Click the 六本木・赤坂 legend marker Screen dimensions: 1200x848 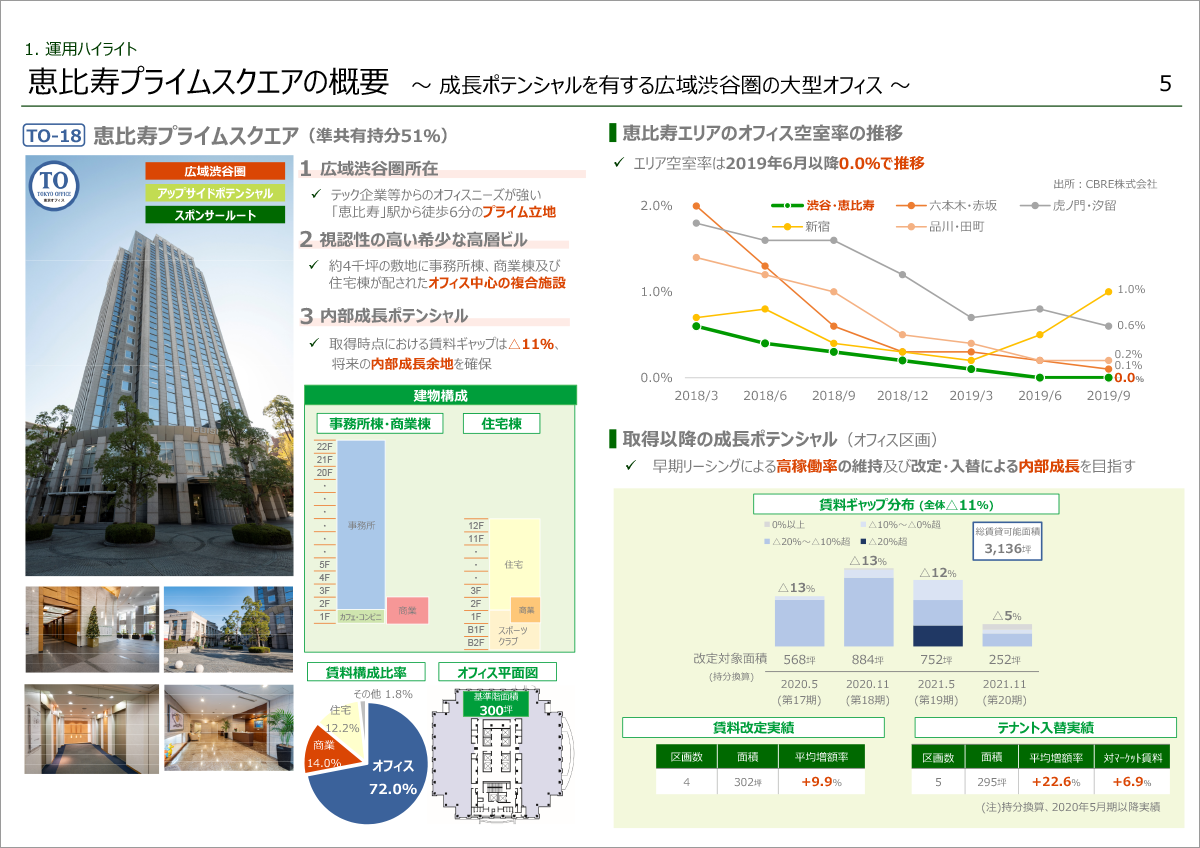click(910, 205)
